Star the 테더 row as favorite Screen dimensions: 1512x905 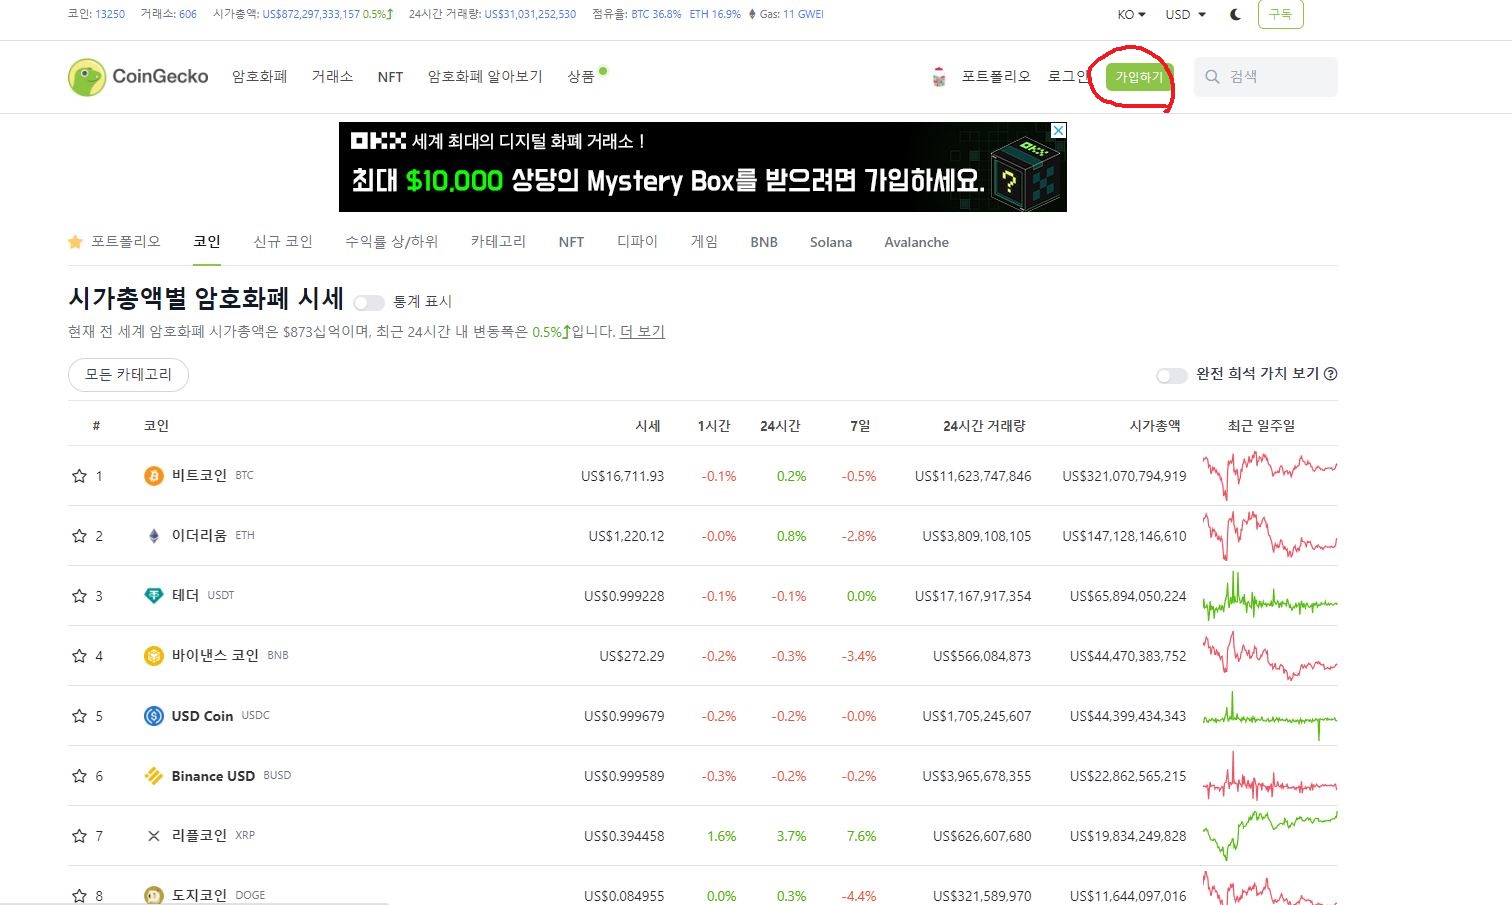tap(79, 596)
